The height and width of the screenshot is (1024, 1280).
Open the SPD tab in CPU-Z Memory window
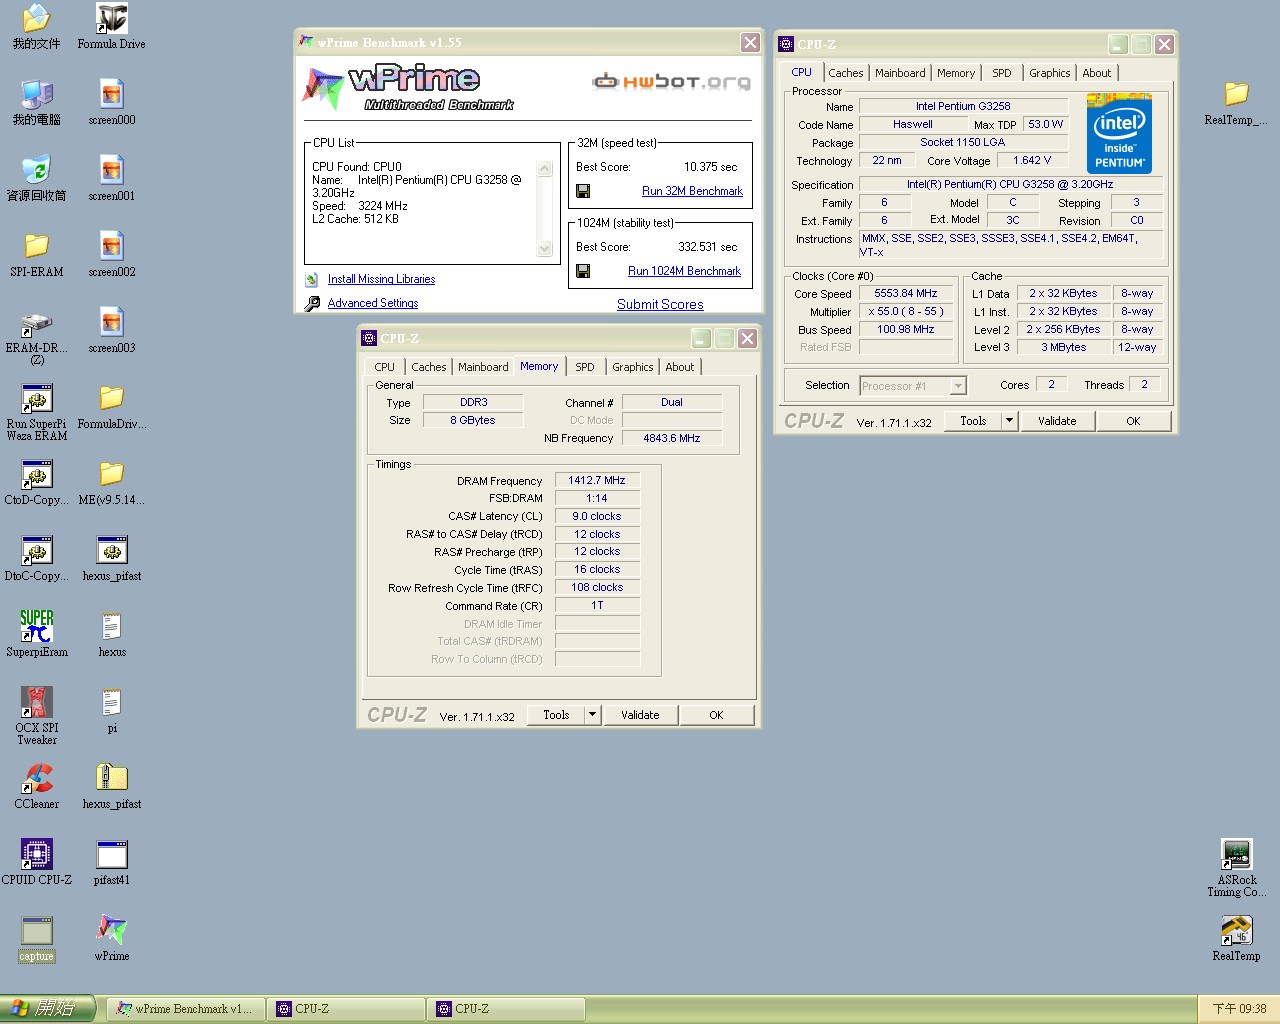coord(584,367)
